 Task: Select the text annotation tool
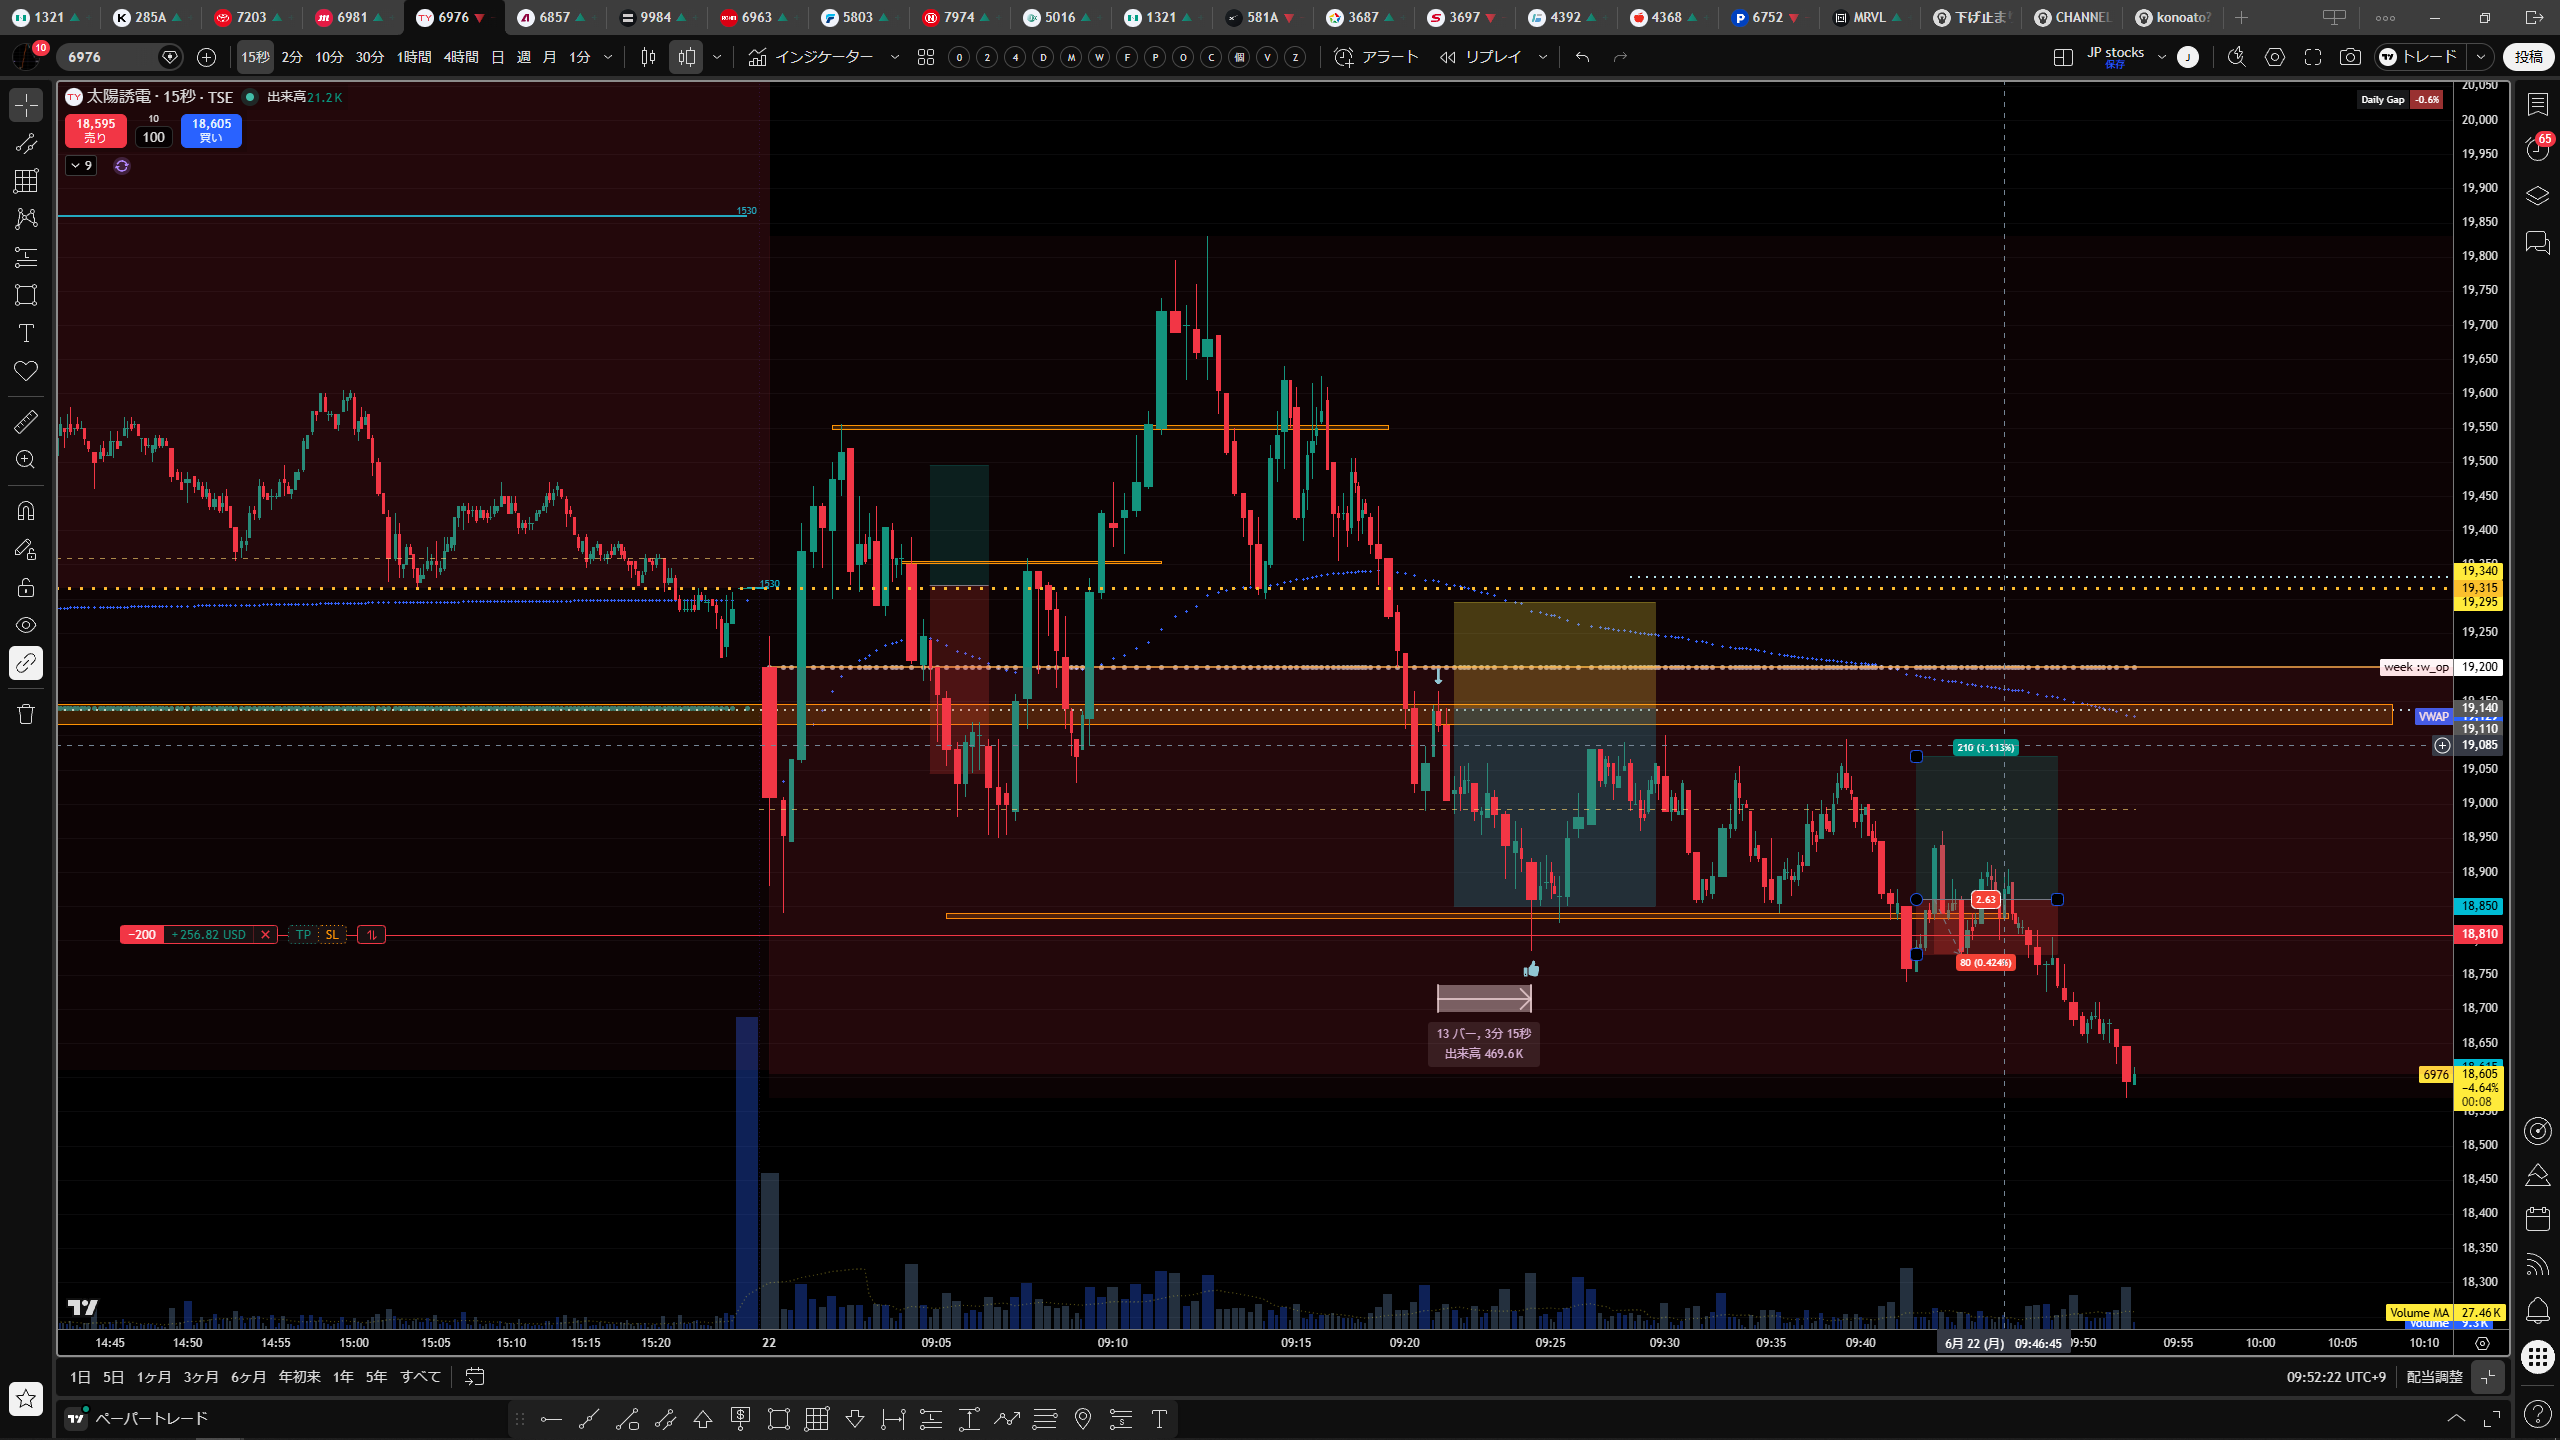pyautogui.click(x=26, y=333)
